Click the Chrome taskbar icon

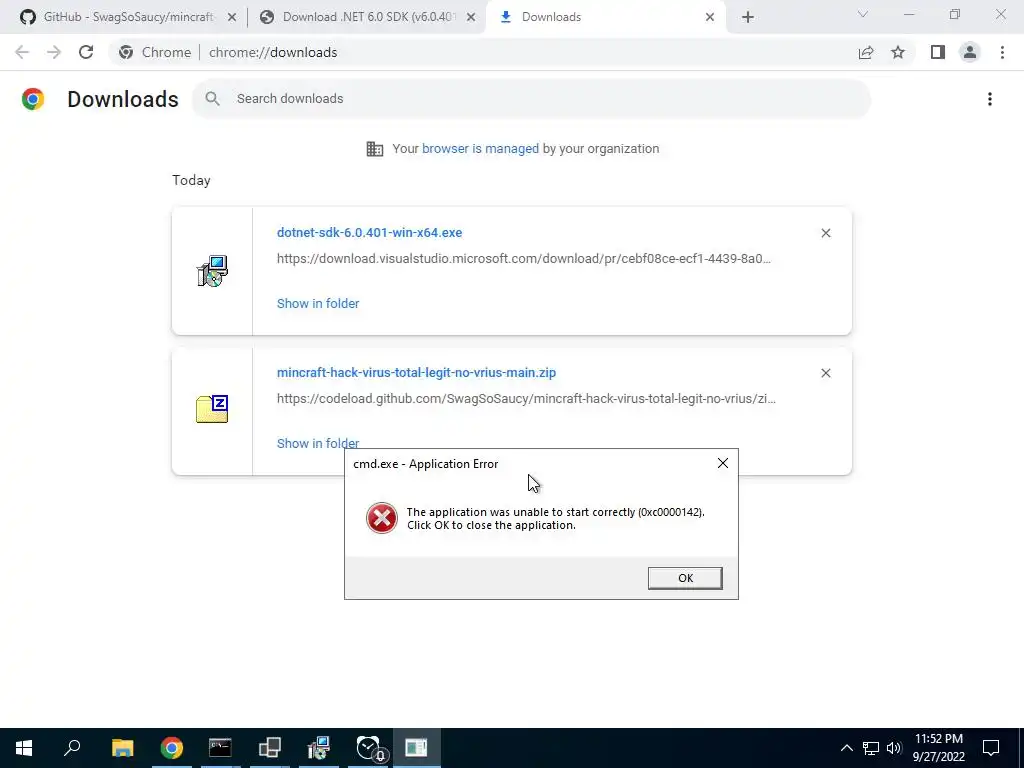pos(171,748)
